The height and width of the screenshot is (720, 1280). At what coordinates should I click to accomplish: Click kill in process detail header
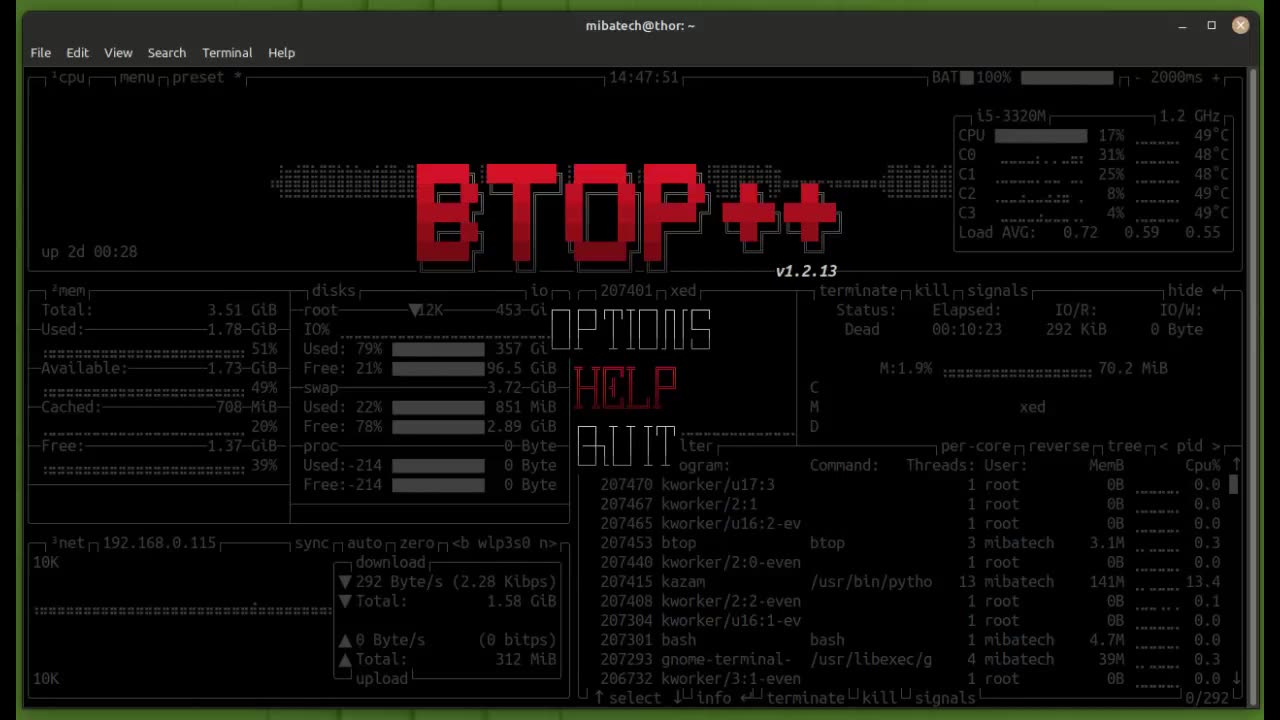932,291
